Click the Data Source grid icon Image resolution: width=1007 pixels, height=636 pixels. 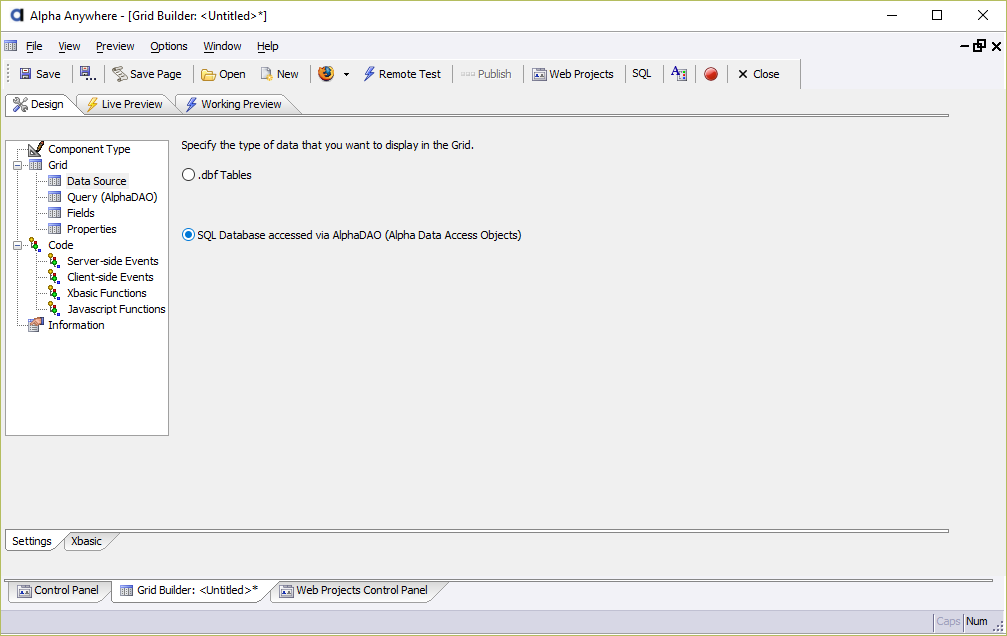(x=55, y=181)
